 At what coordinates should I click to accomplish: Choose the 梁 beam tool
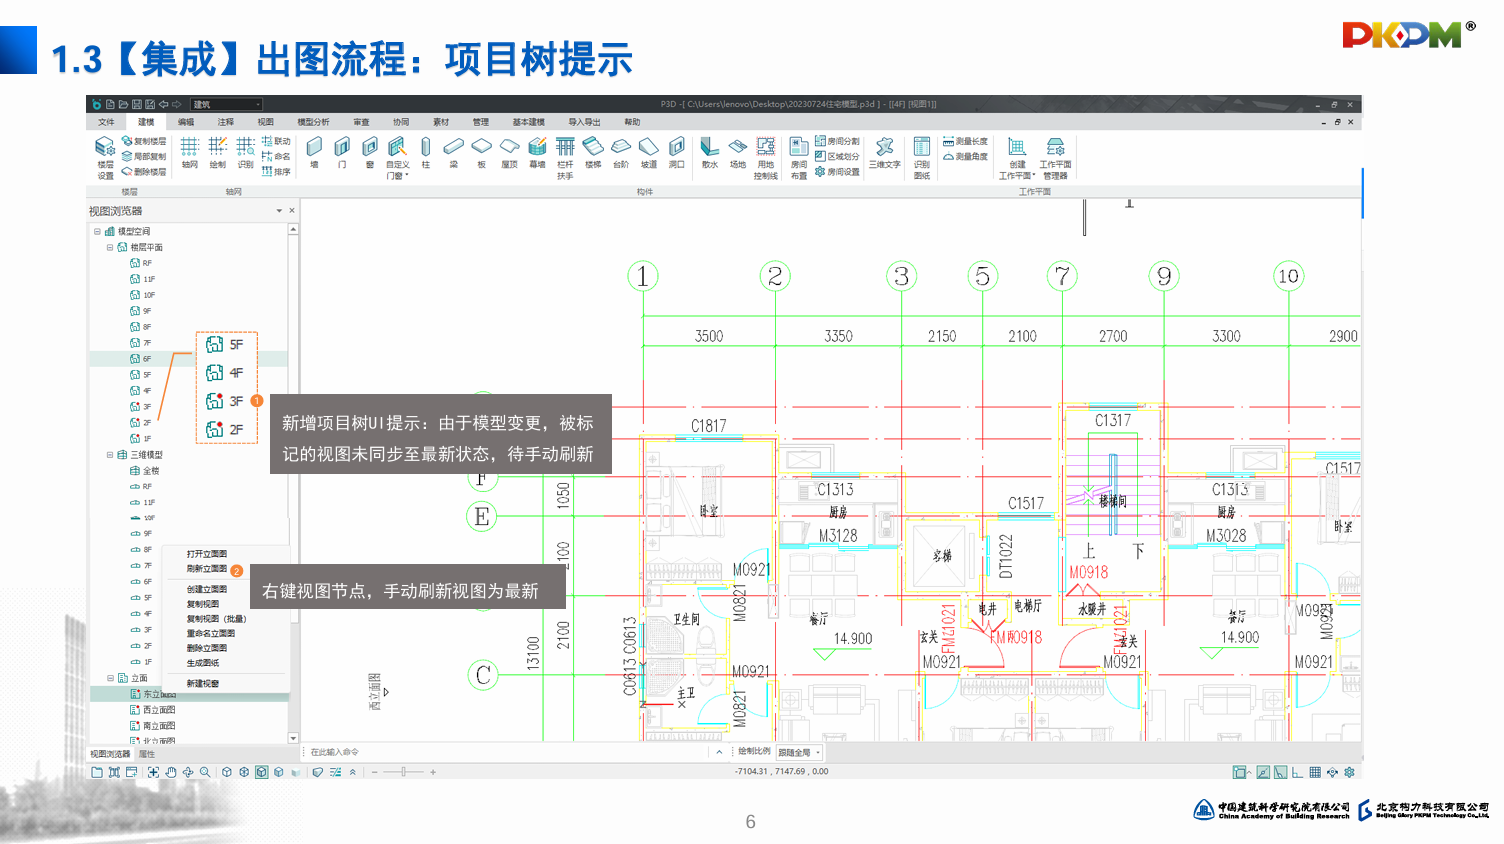(454, 153)
